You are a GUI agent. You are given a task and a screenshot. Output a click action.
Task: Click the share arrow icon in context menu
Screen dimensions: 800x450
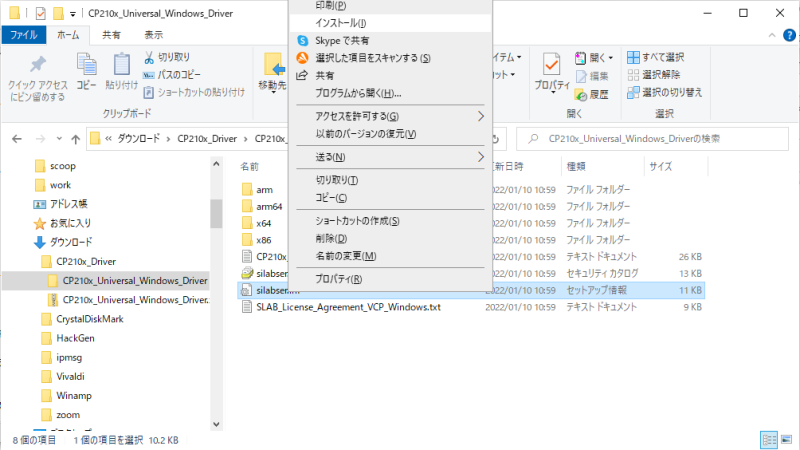(302, 76)
